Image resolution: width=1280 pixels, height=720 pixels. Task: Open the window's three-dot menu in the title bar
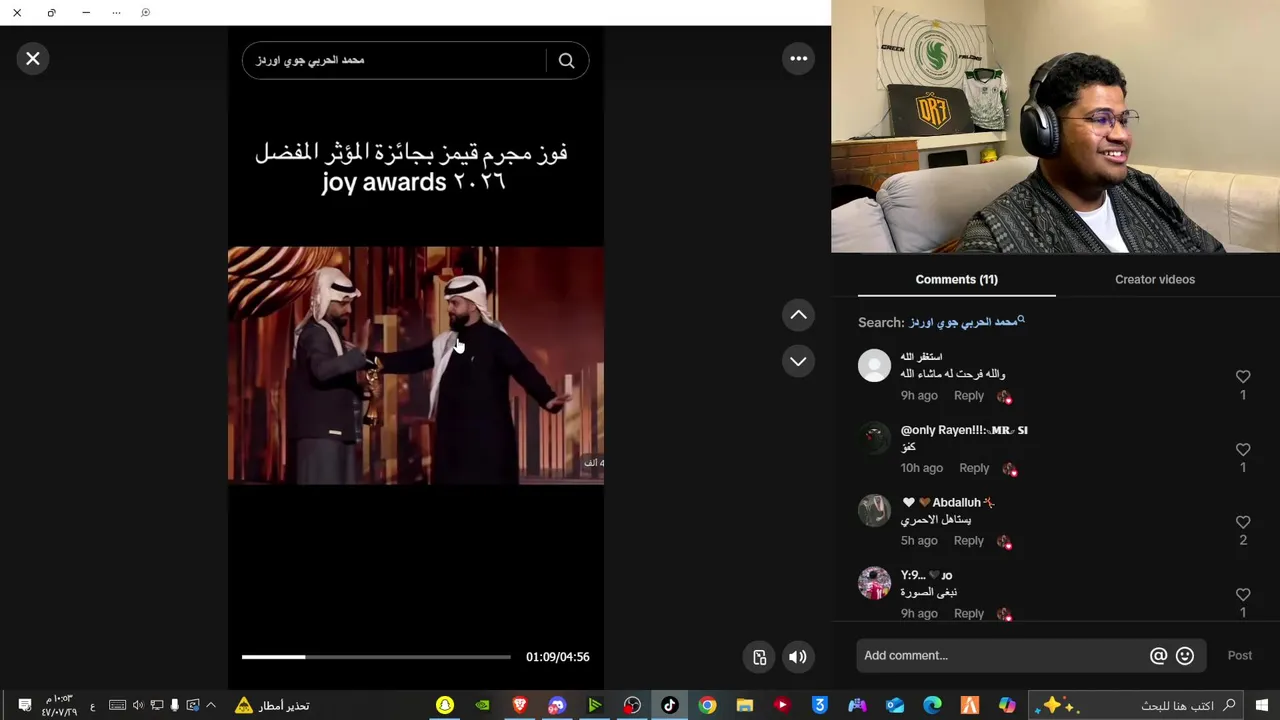tap(116, 13)
